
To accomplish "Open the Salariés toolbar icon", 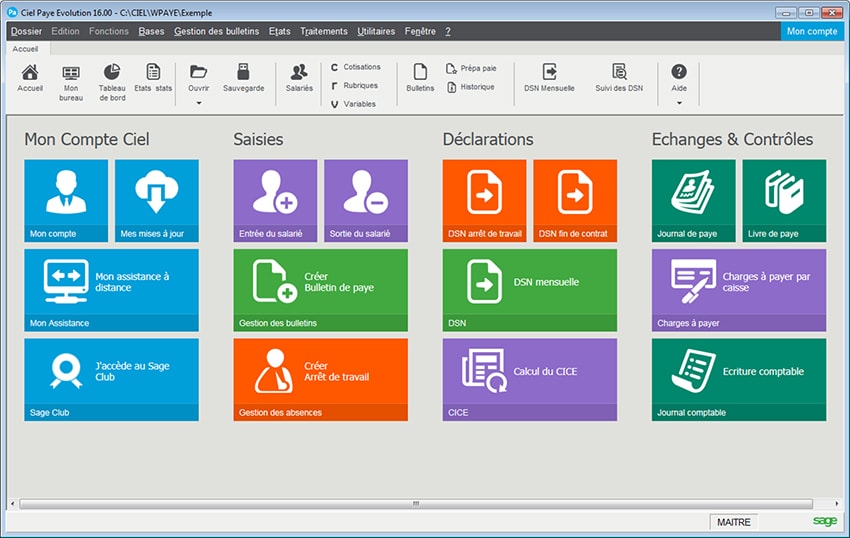I will pos(299,78).
